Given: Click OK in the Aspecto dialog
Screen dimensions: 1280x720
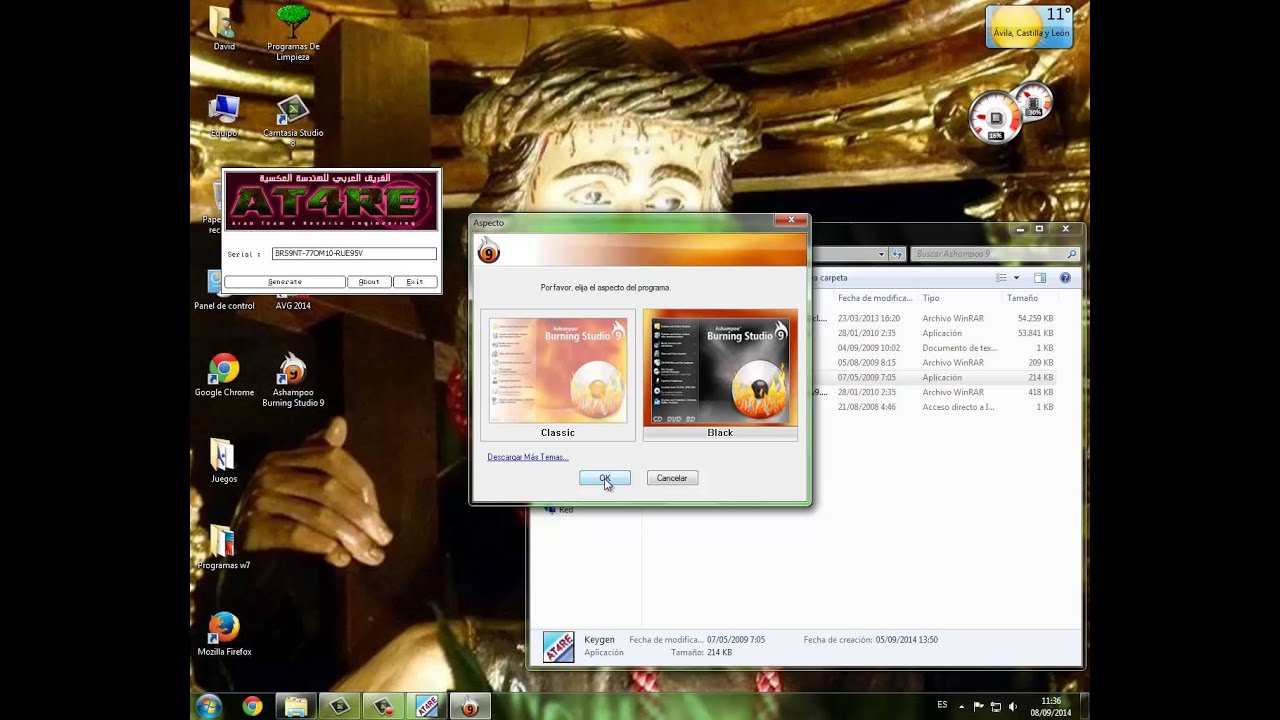Looking at the screenshot, I should point(605,478).
